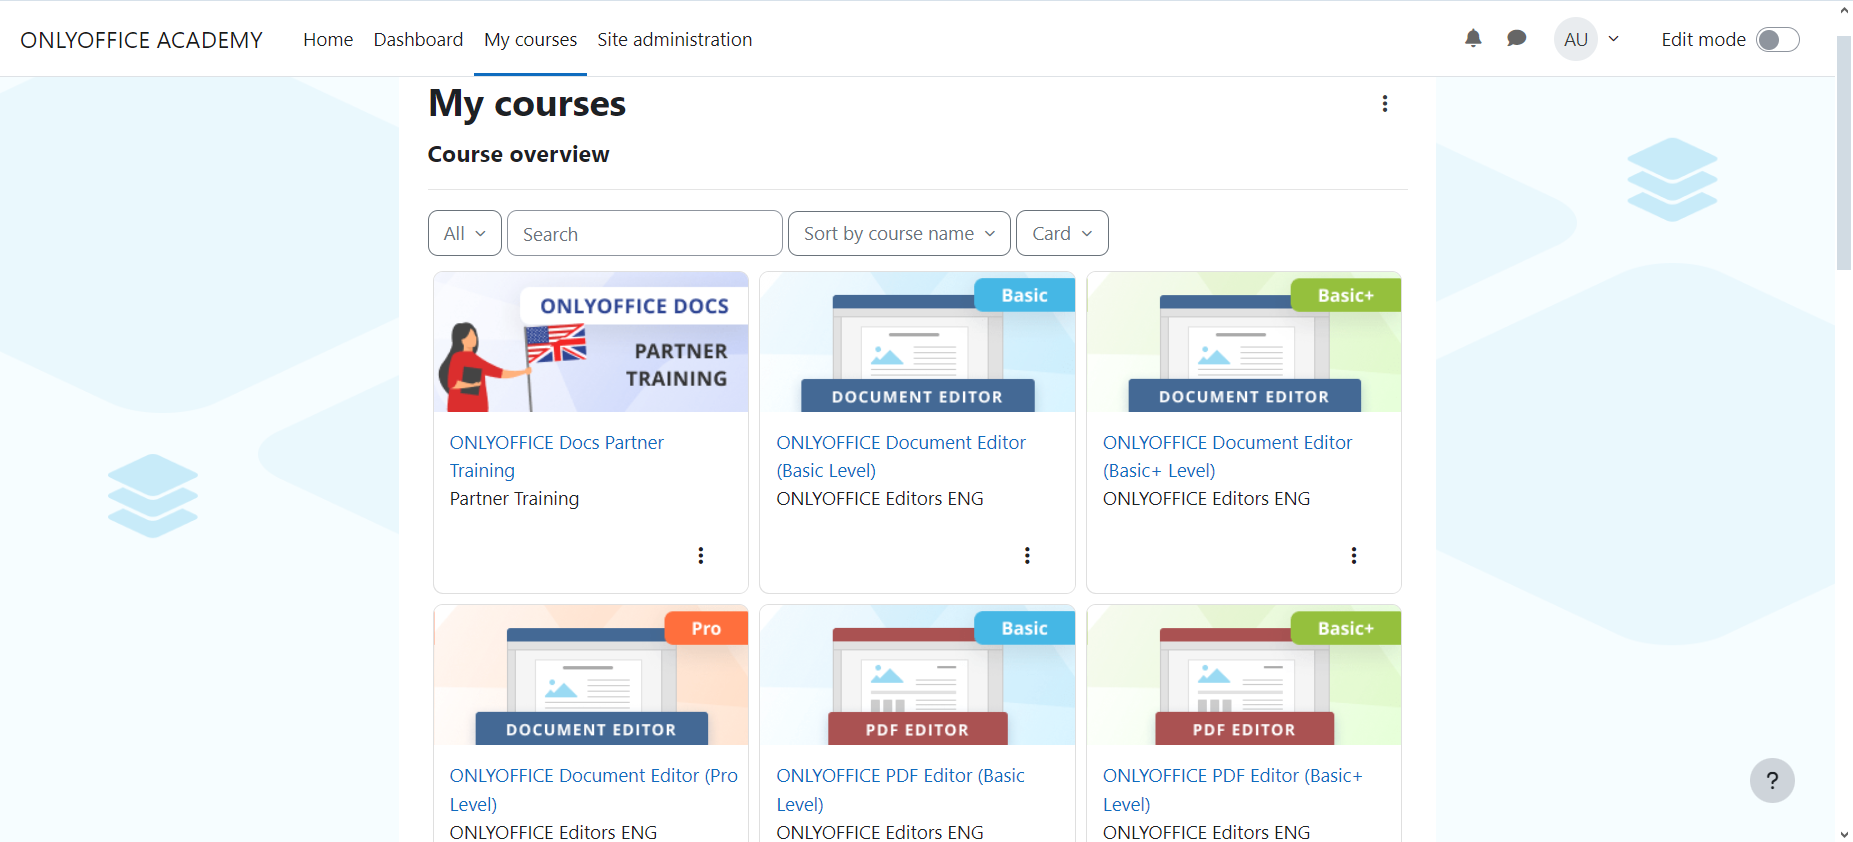Expand the user menu chevron
Image resolution: width=1853 pixels, height=842 pixels.
coord(1613,39)
